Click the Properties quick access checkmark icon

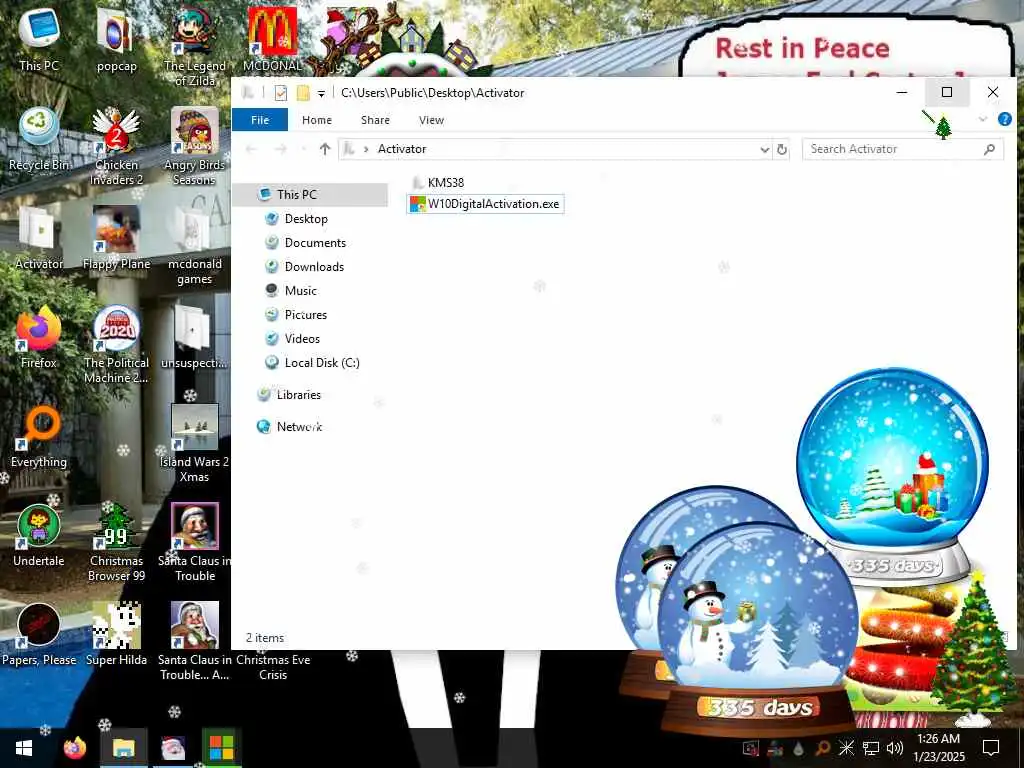281,93
